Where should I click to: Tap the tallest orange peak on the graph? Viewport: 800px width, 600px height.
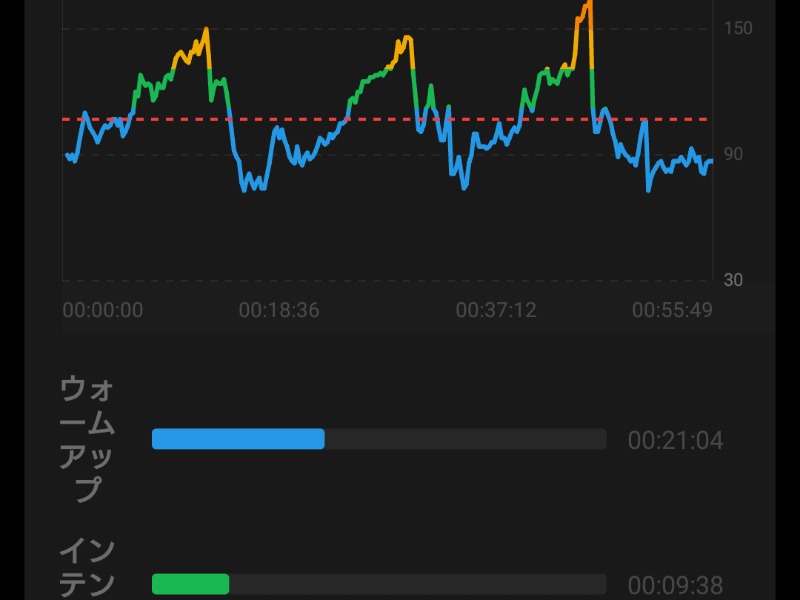coord(586,8)
